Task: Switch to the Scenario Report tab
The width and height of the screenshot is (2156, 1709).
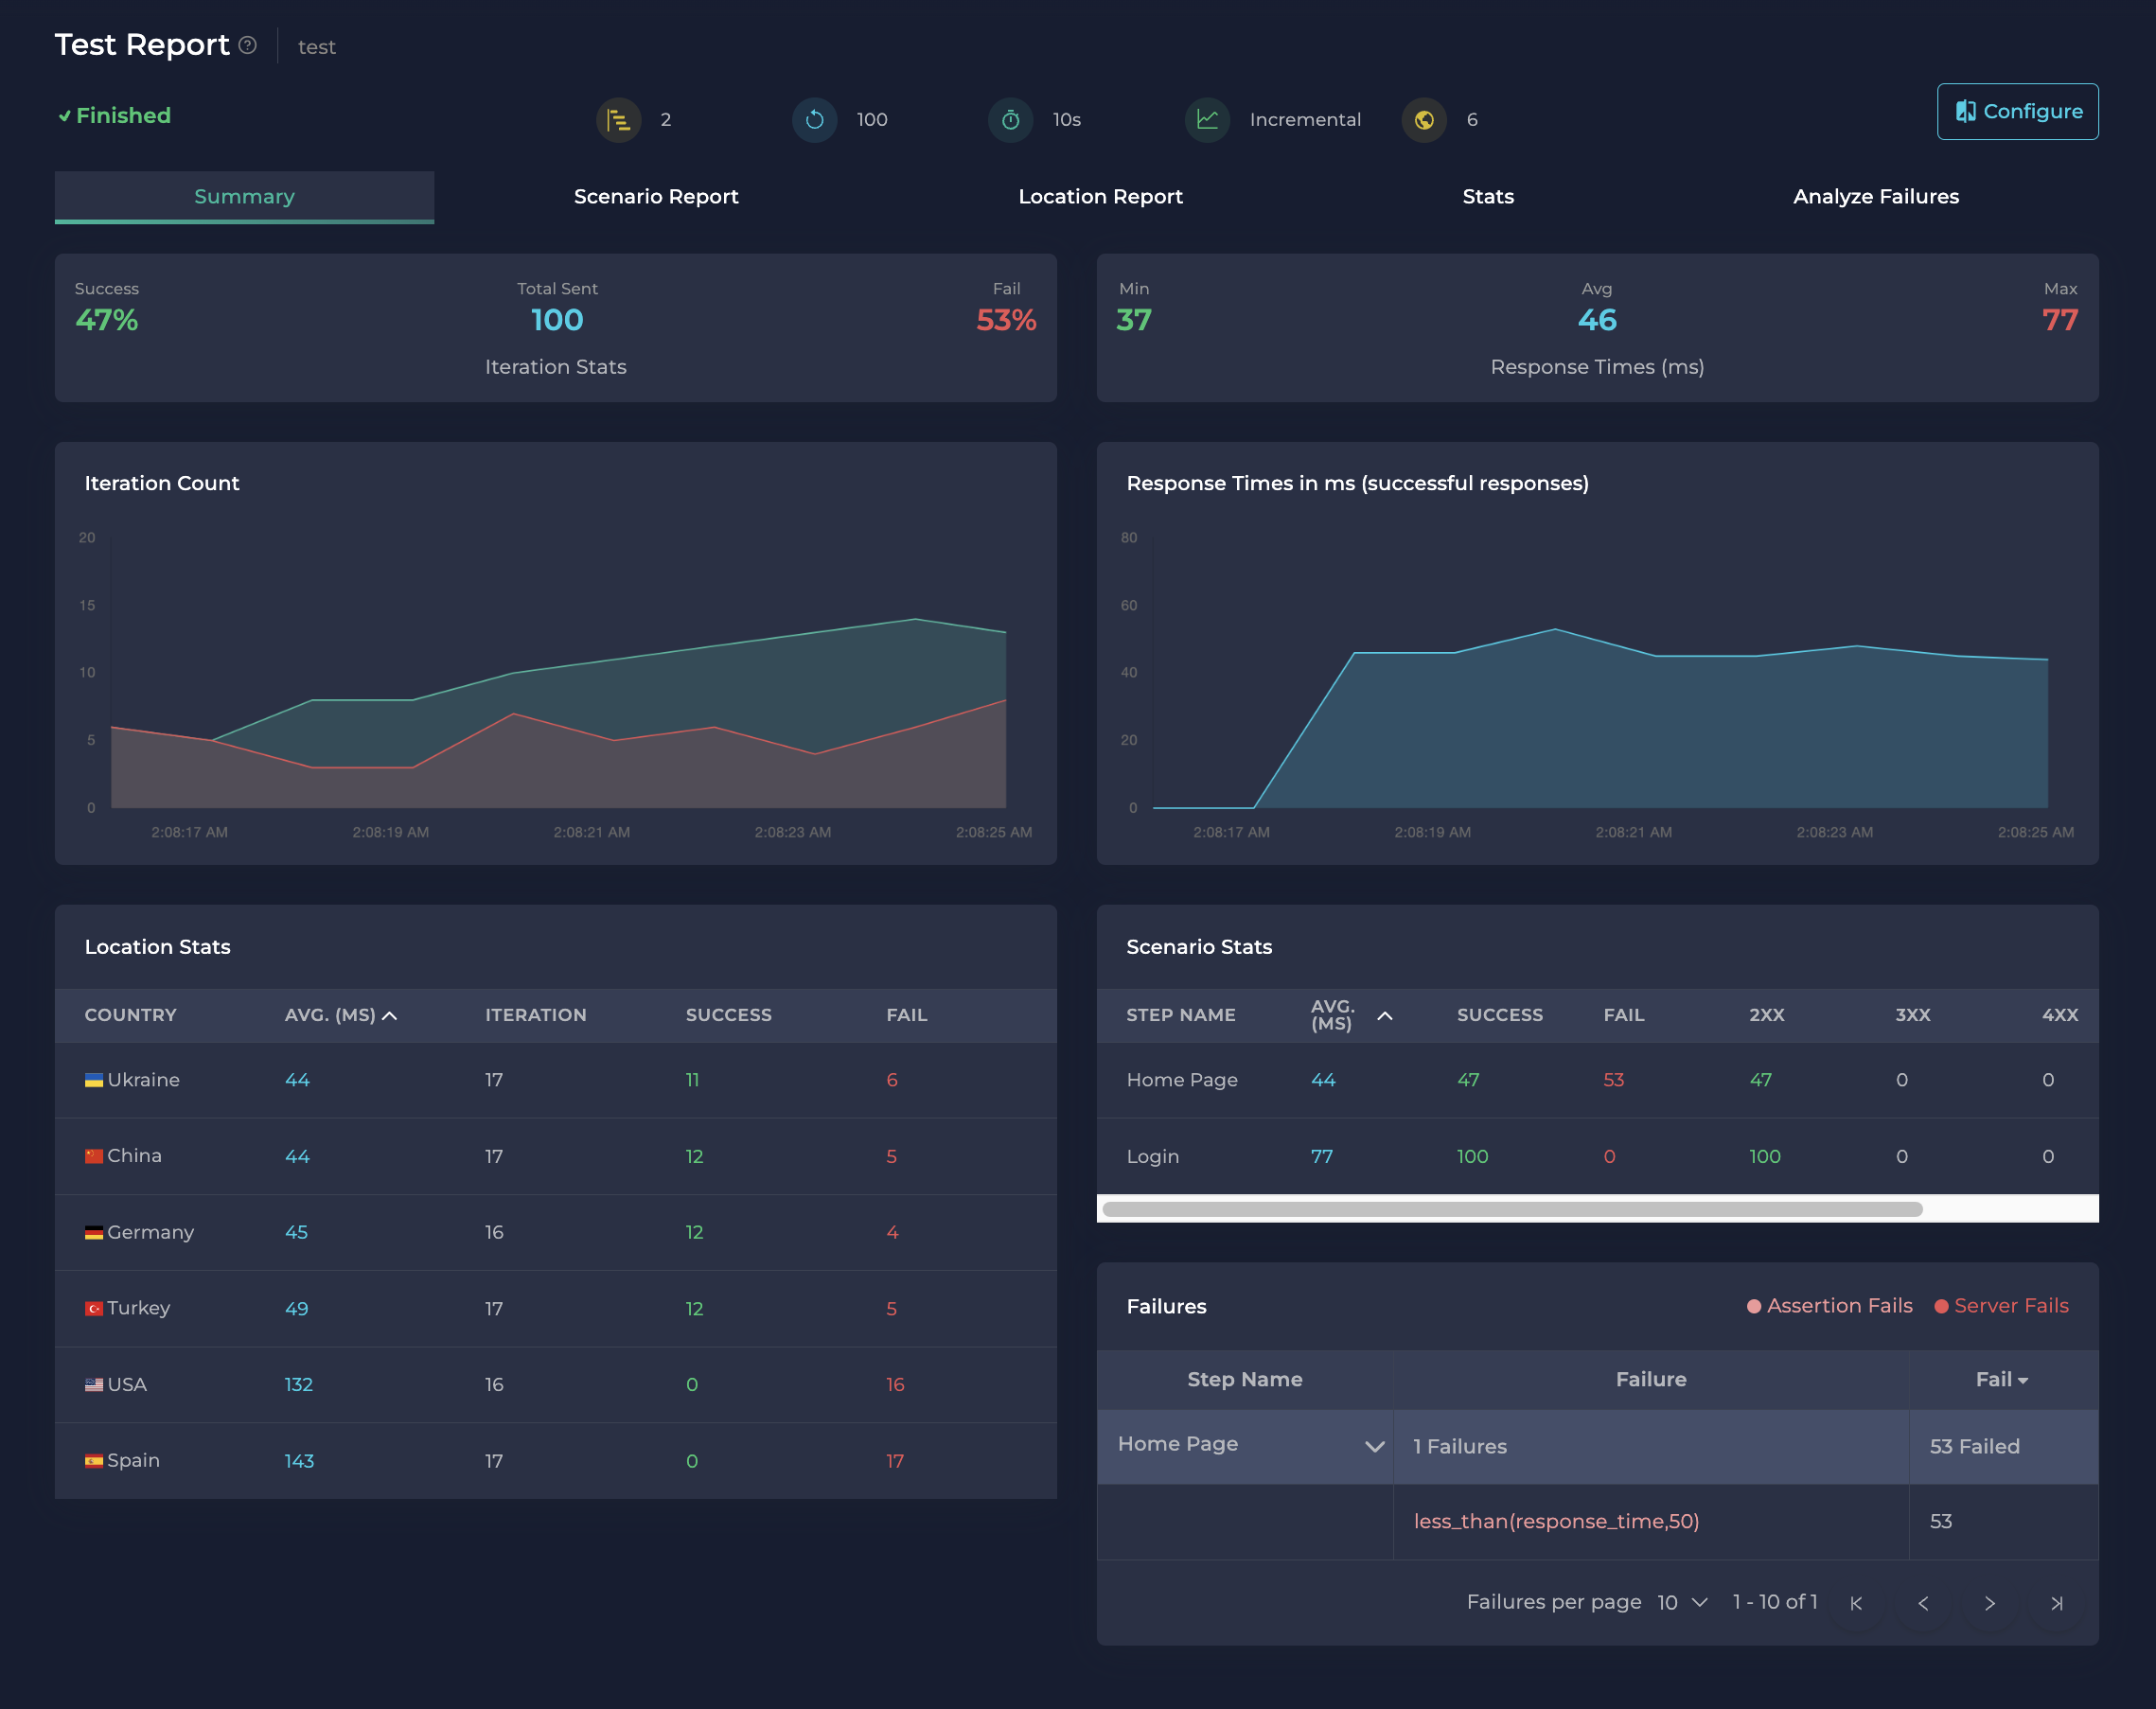Action: click(656, 197)
